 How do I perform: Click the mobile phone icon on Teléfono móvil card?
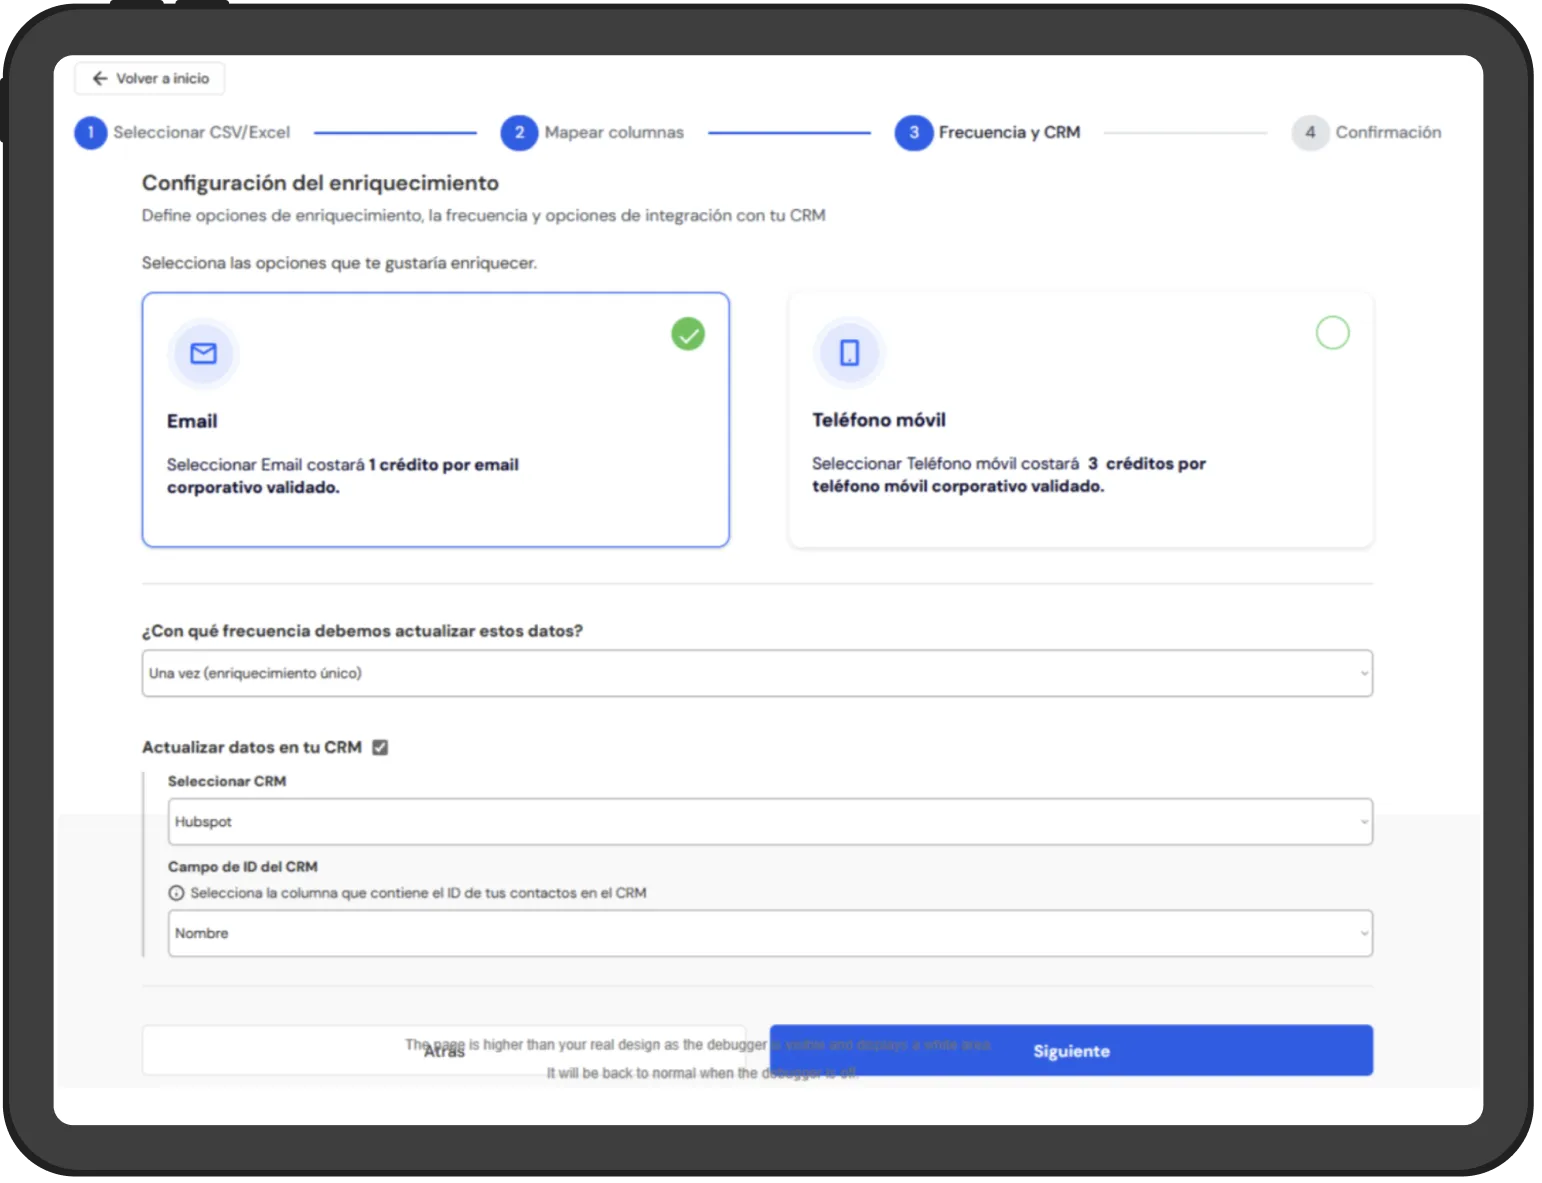[x=849, y=352]
